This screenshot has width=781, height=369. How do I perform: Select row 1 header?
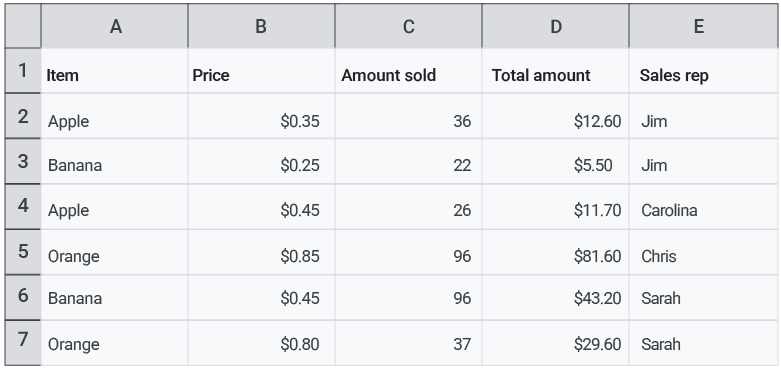click(23, 71)
